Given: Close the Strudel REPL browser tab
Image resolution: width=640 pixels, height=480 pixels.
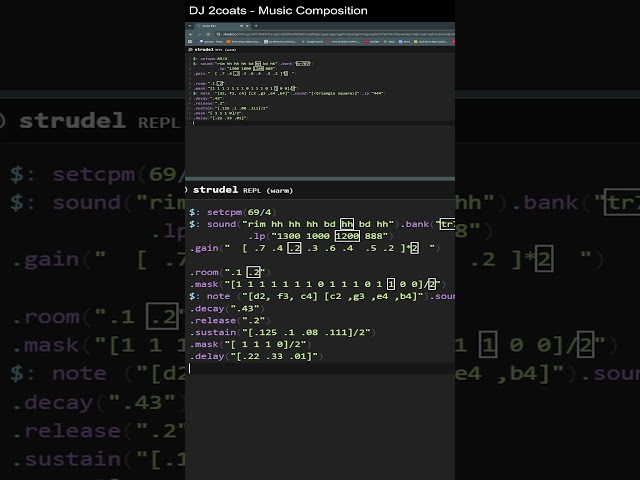Looking at the screenshot, I should 247,26.
